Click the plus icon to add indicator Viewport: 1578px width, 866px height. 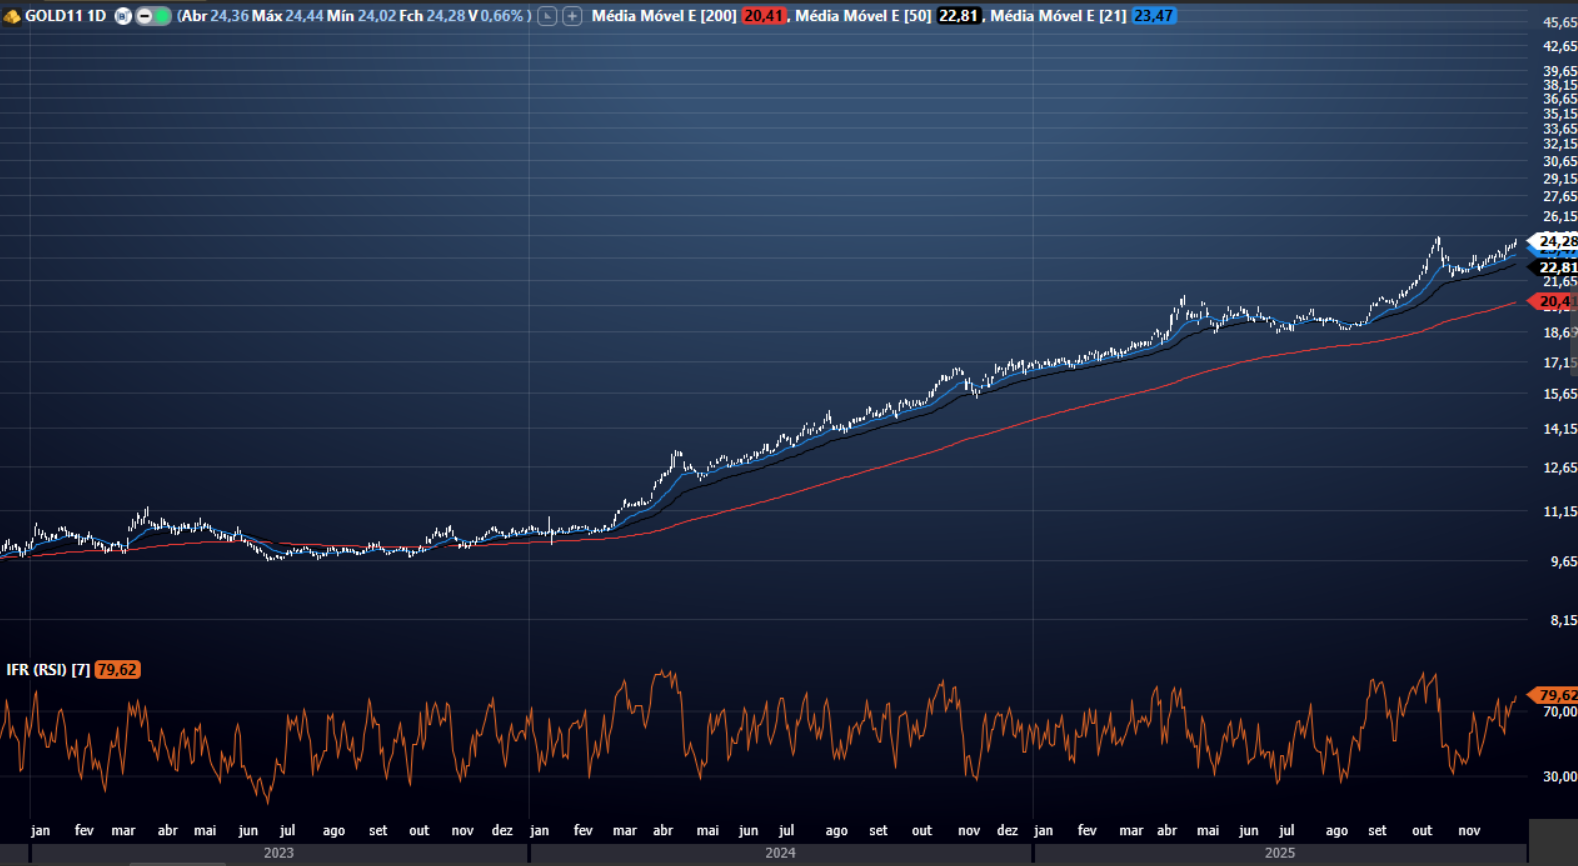pyautogui.click(x=572, y=16)
